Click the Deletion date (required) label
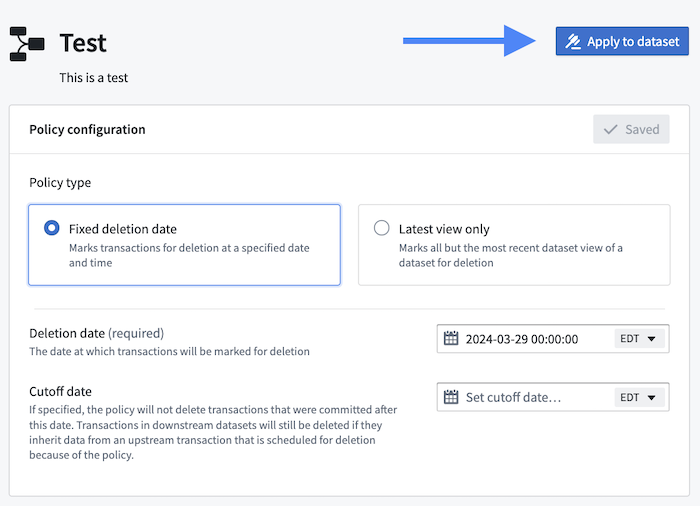700x506 pixels. click(x=97, y=333)
